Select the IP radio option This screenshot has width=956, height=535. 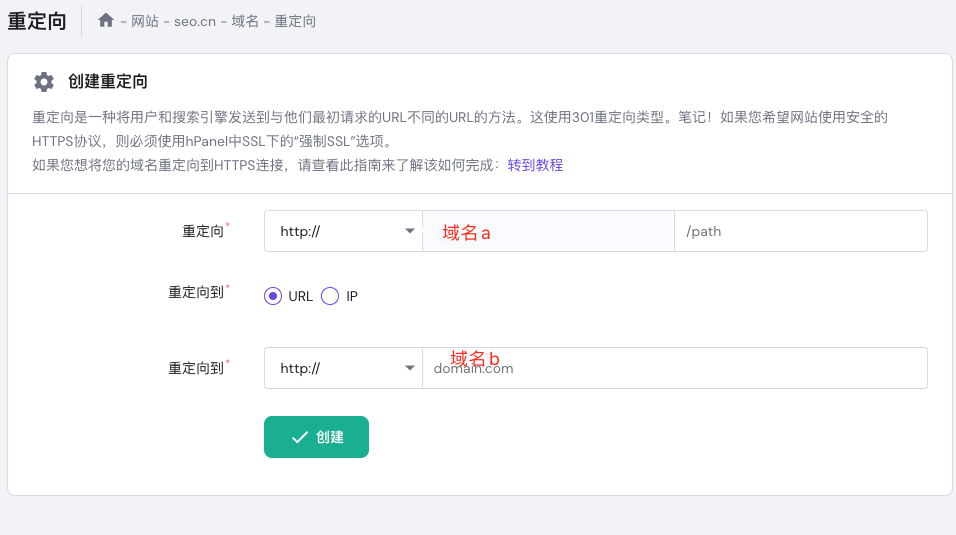point(330,296)
